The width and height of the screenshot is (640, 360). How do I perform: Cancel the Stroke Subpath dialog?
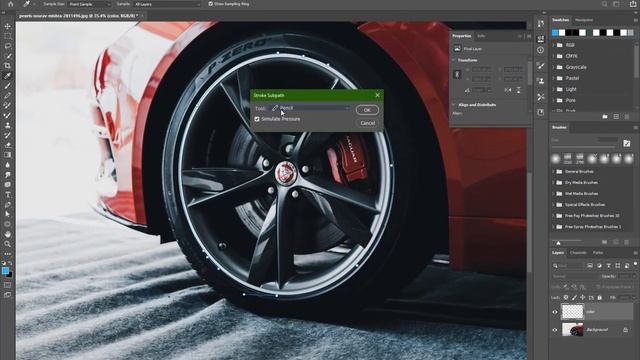[367, 123]
